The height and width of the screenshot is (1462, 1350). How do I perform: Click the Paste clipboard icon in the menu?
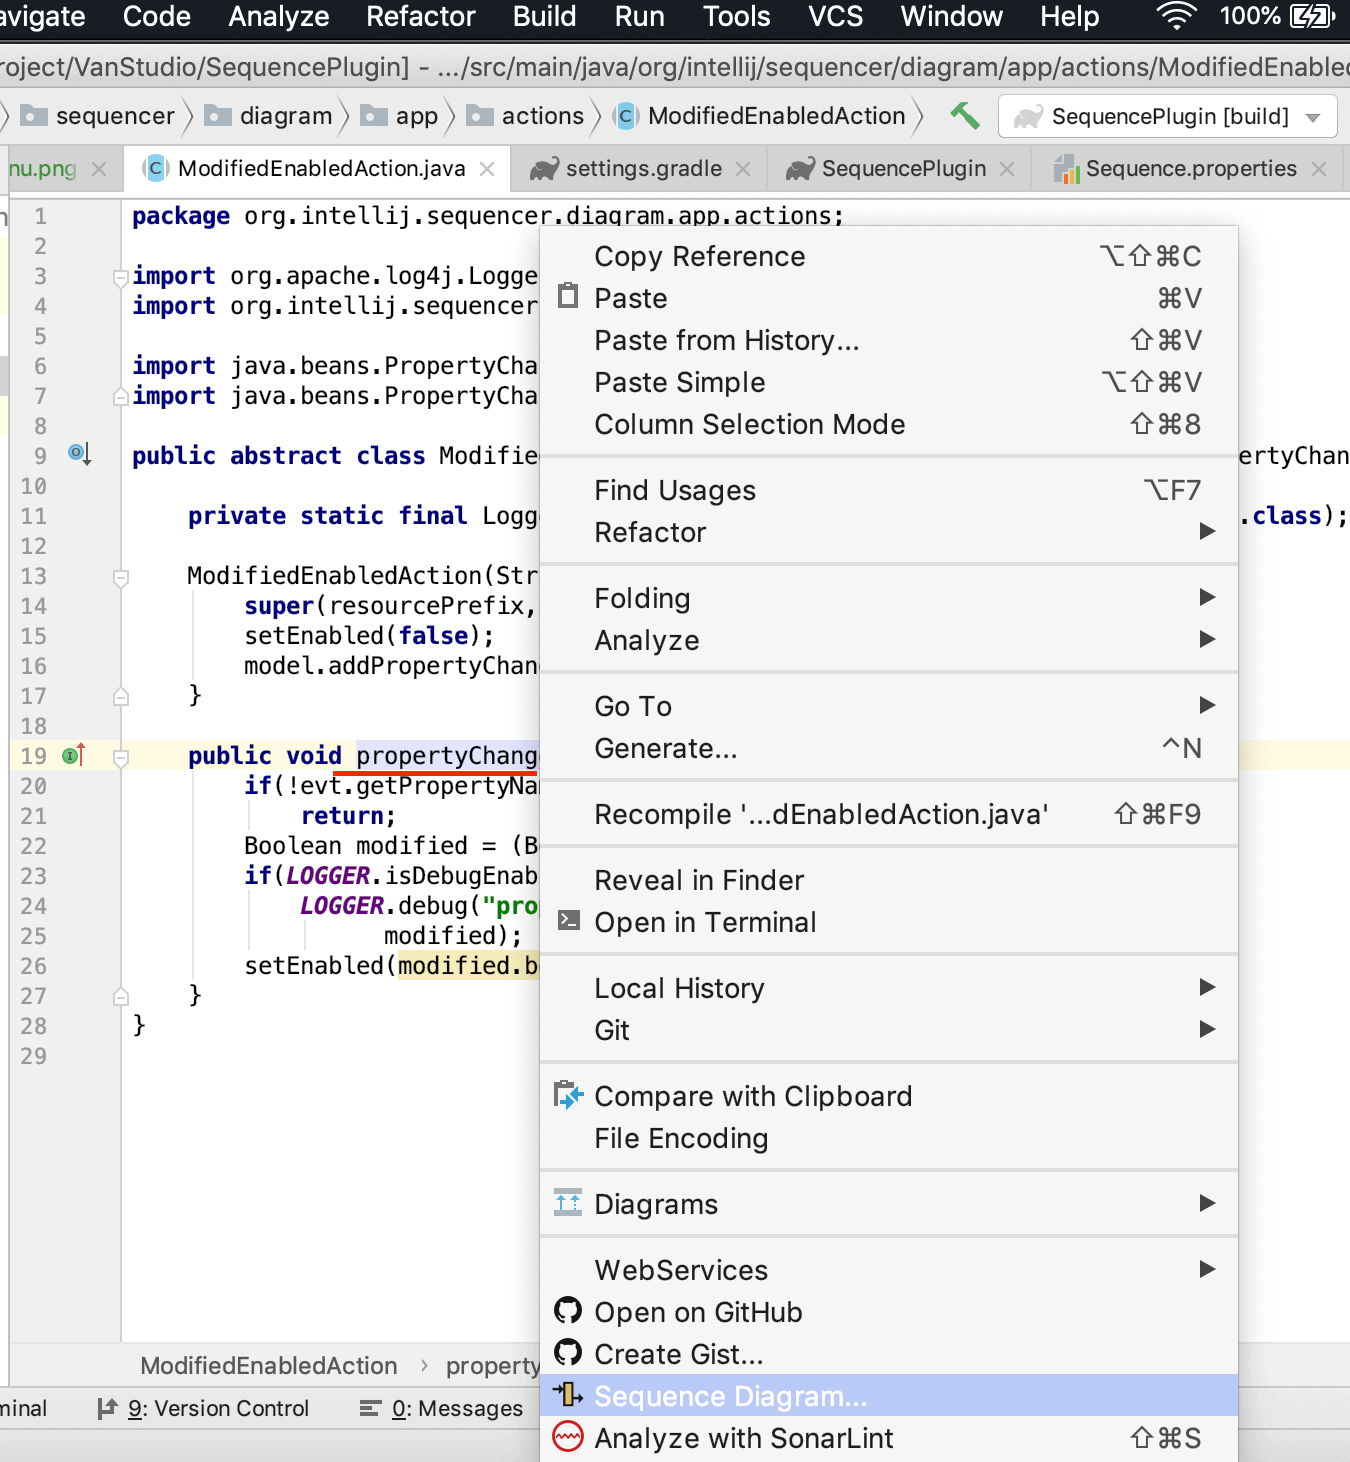[568, 297]
